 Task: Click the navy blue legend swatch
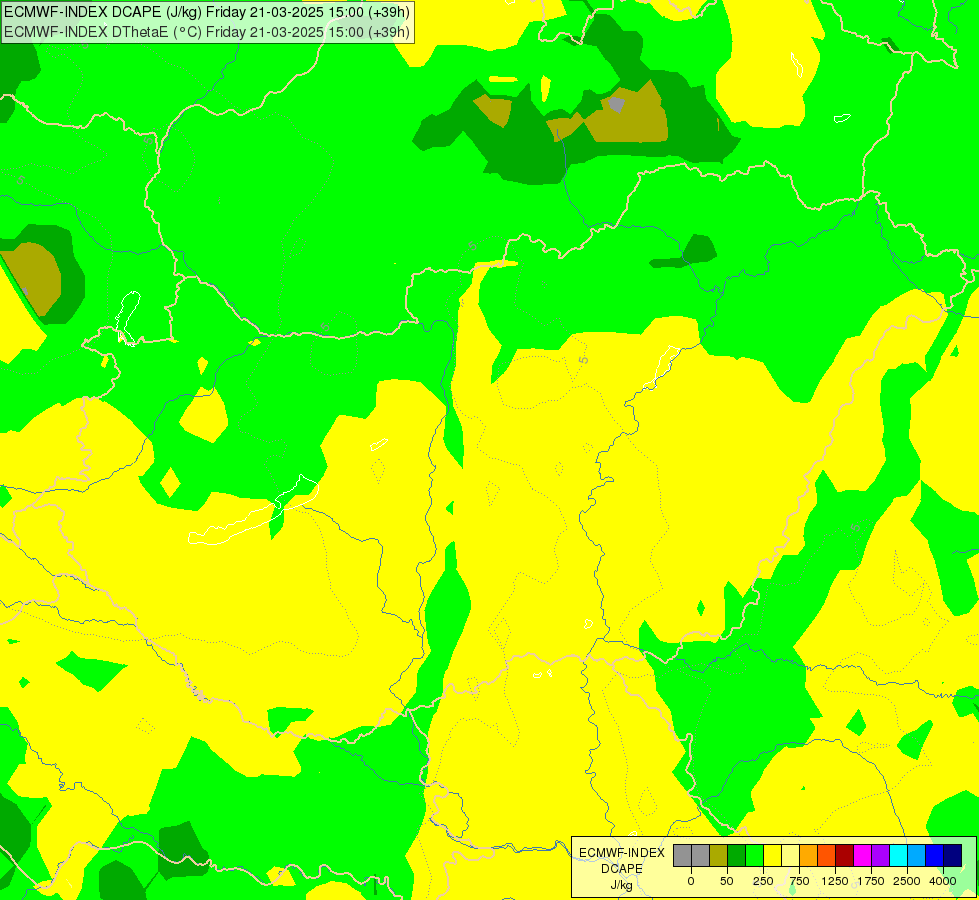(953, 855)
